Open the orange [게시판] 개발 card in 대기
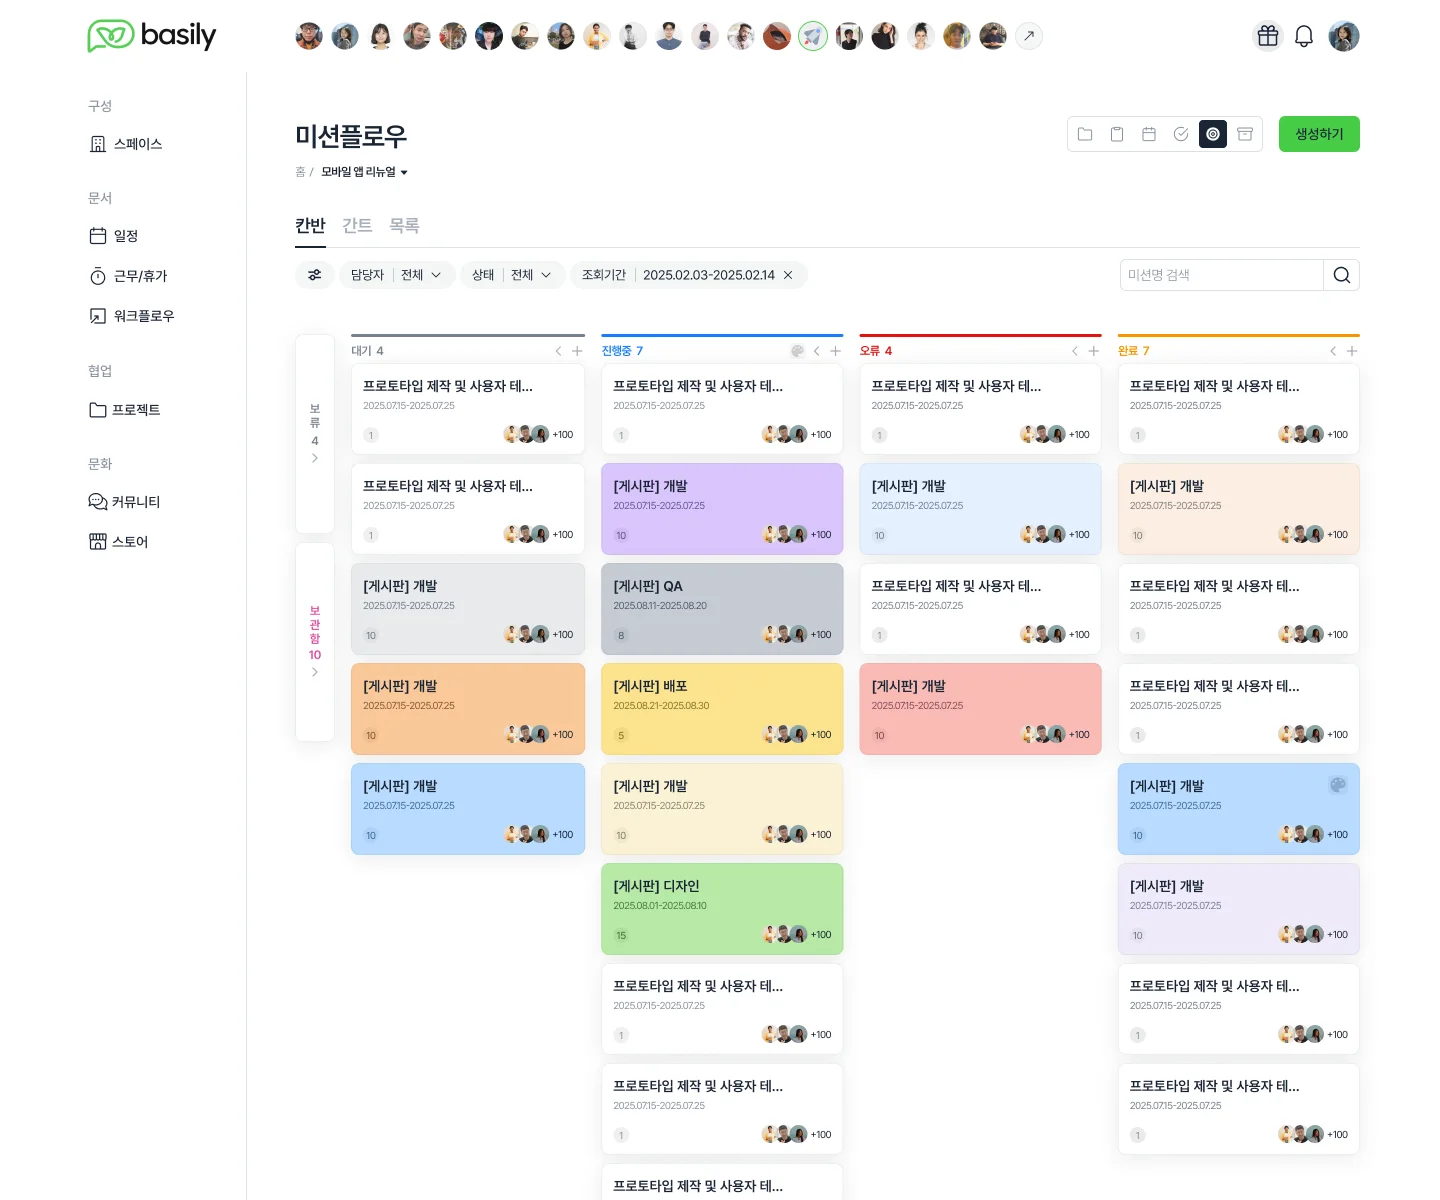 [x=468, y=709]
